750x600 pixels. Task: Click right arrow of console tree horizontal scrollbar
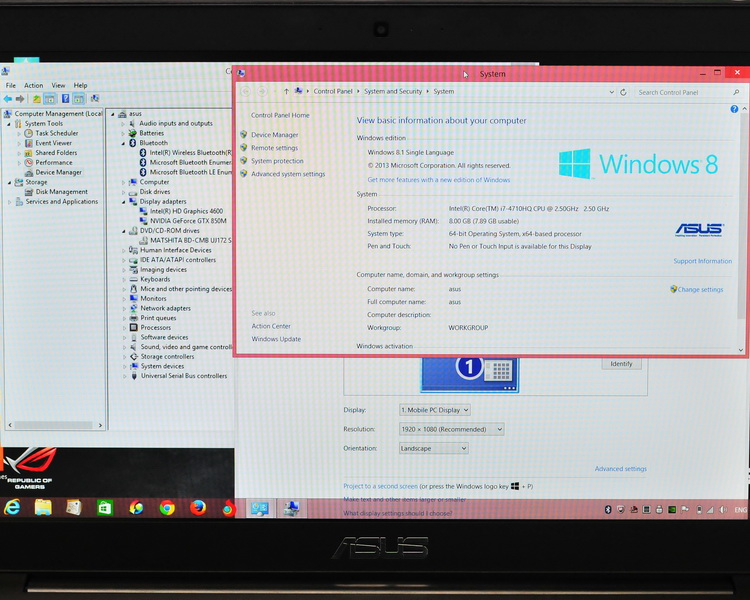pyautogui.click(x=100, y=425)
